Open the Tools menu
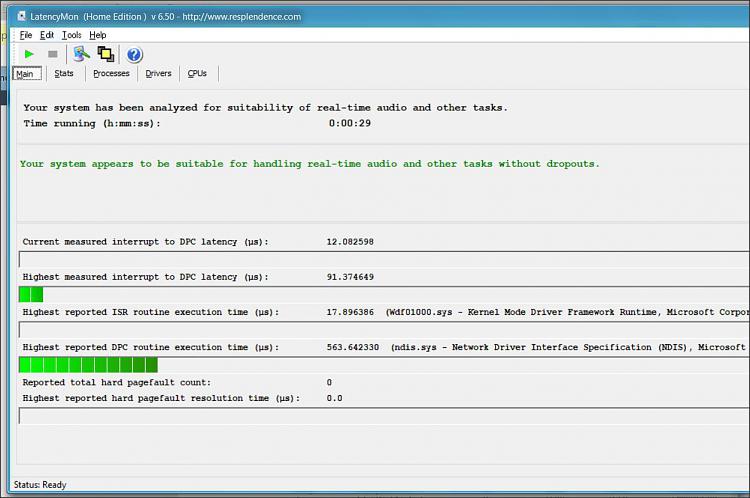The width and height of the screenshot is (750, 498). click(x=72, y=35)
